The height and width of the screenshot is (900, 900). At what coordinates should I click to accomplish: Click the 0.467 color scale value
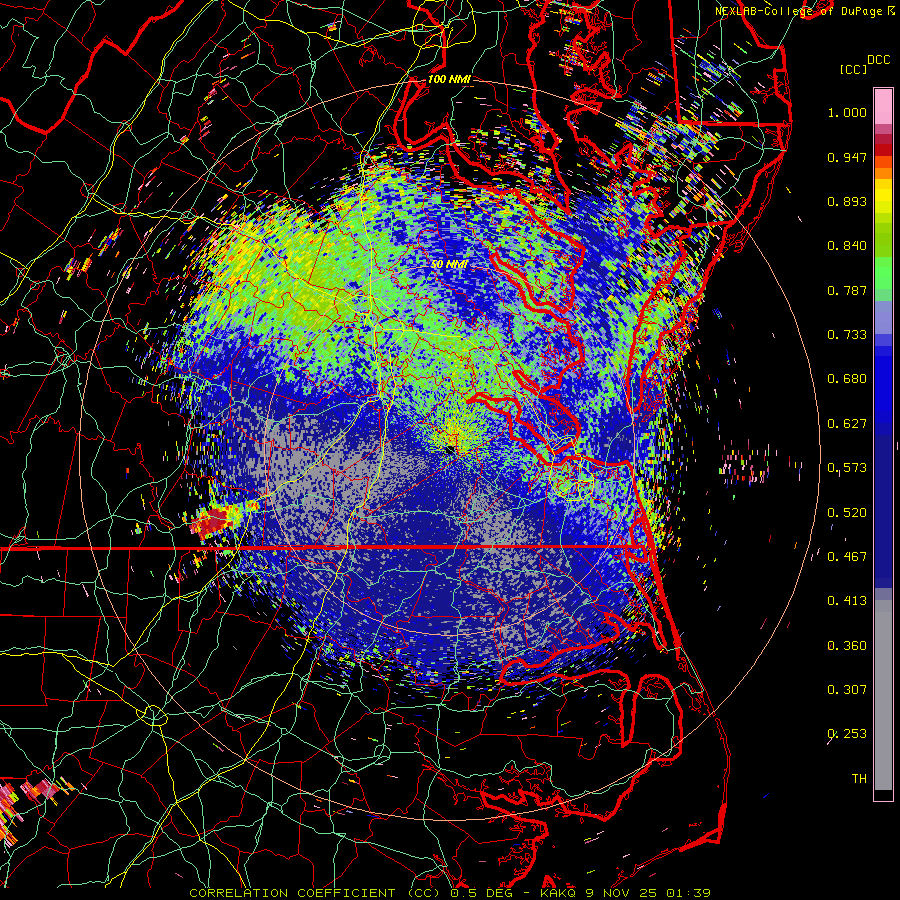click(x=847, y=557)
